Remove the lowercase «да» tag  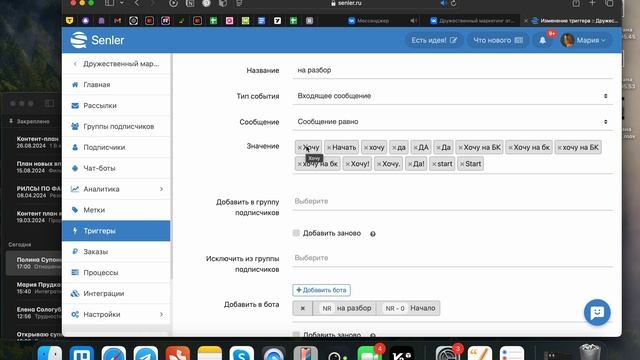click(x=394, y=147)
